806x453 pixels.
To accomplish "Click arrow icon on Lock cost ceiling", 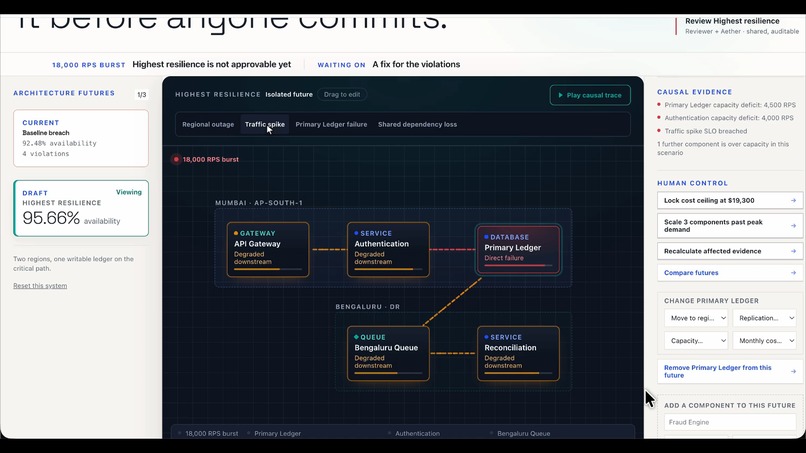I will pyautogui.click(x=793, y=201).
